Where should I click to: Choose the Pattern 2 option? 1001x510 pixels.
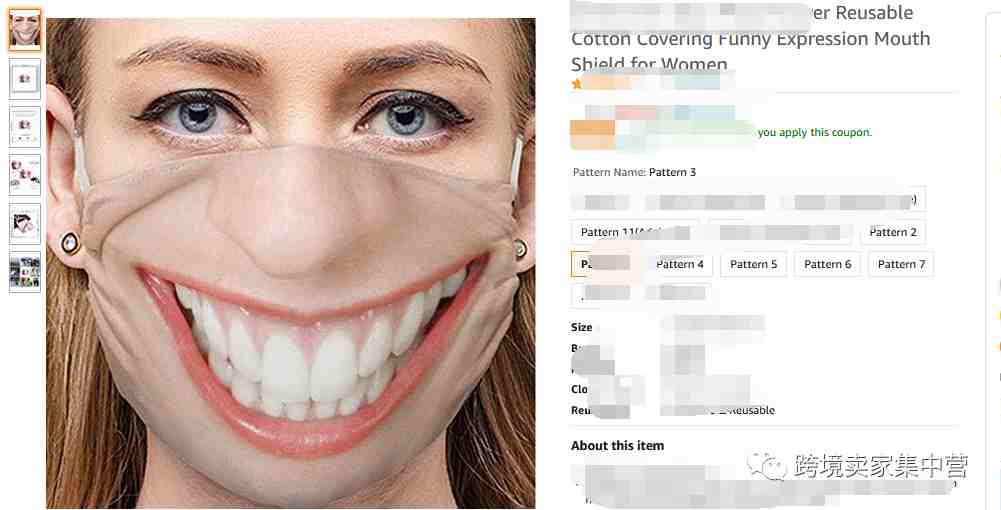click(x=892, y=232)
